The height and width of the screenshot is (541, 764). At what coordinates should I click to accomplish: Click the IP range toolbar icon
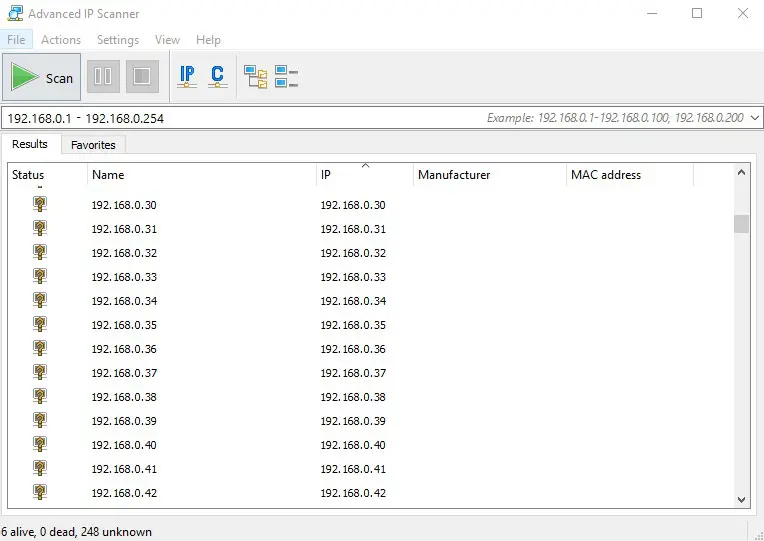pos(187,77)
